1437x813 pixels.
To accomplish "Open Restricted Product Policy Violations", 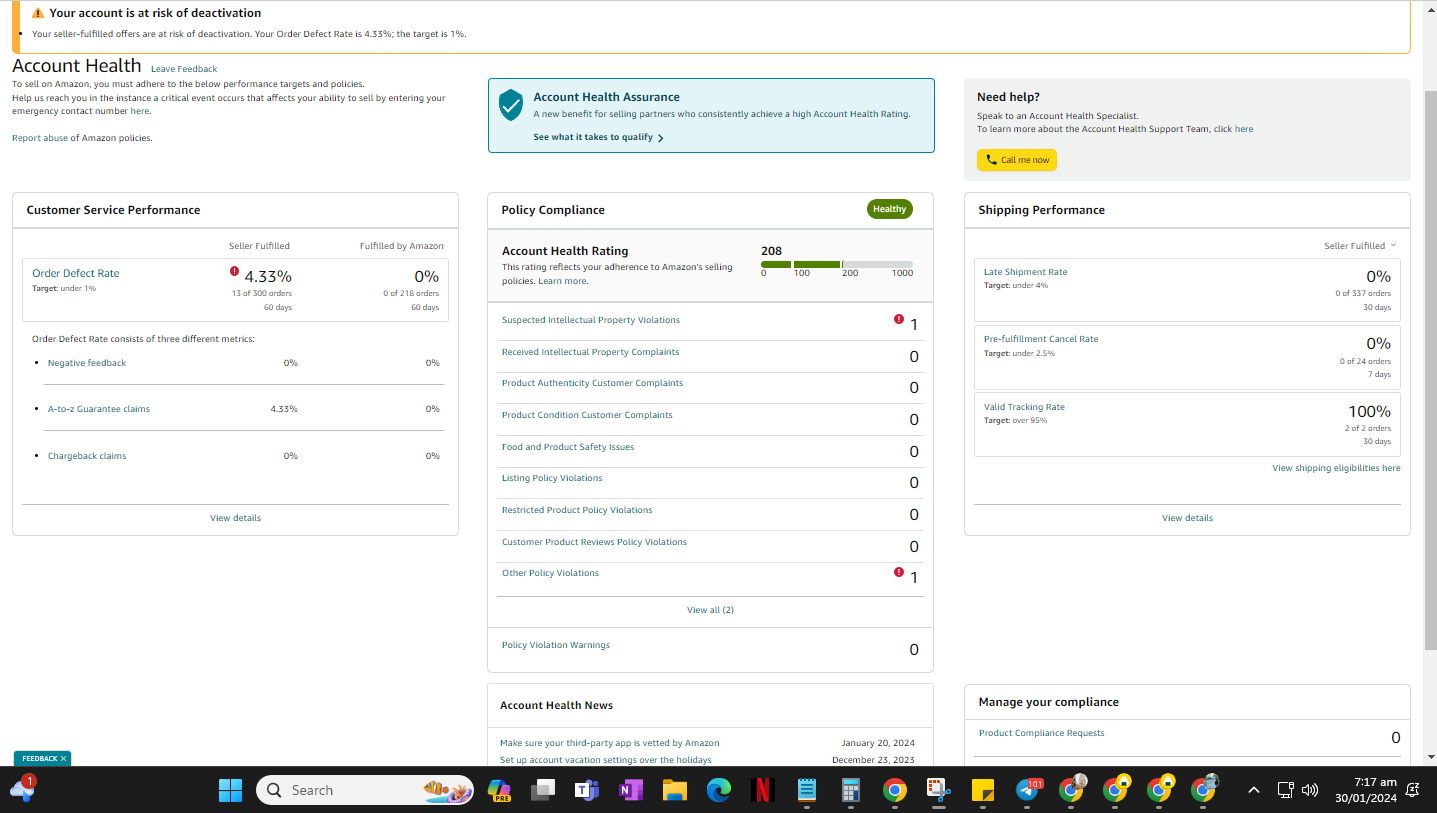I will pyautogui.click(x=577, y=510).
